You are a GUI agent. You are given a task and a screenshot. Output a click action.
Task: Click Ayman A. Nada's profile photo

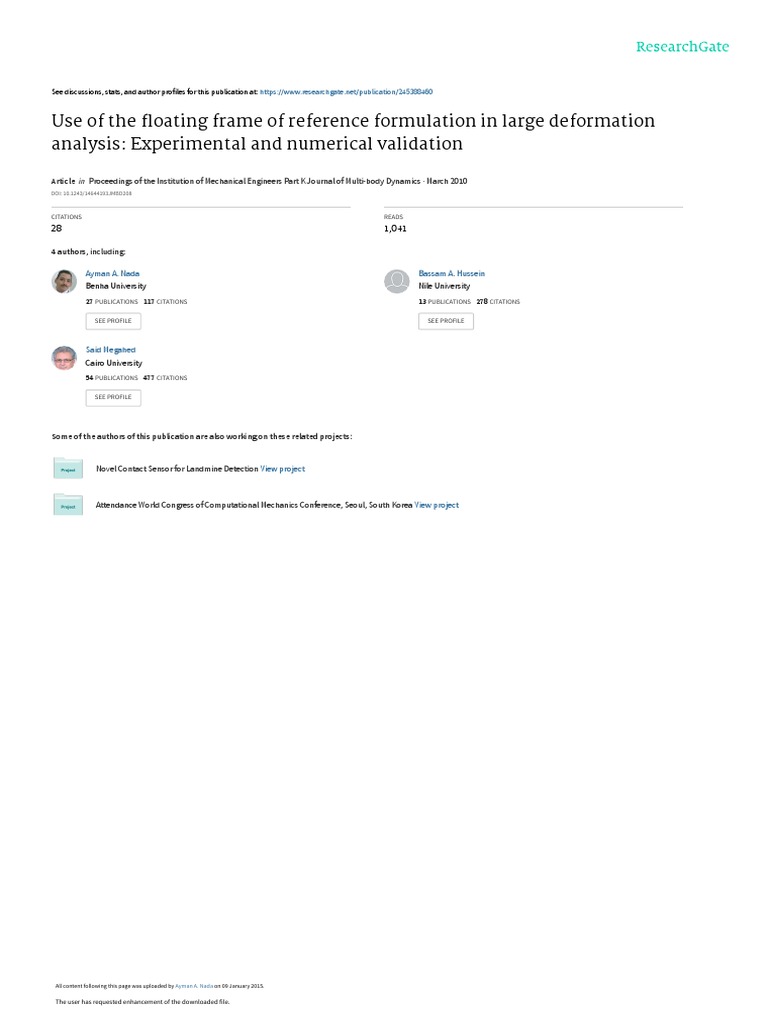tap(64, 282)
